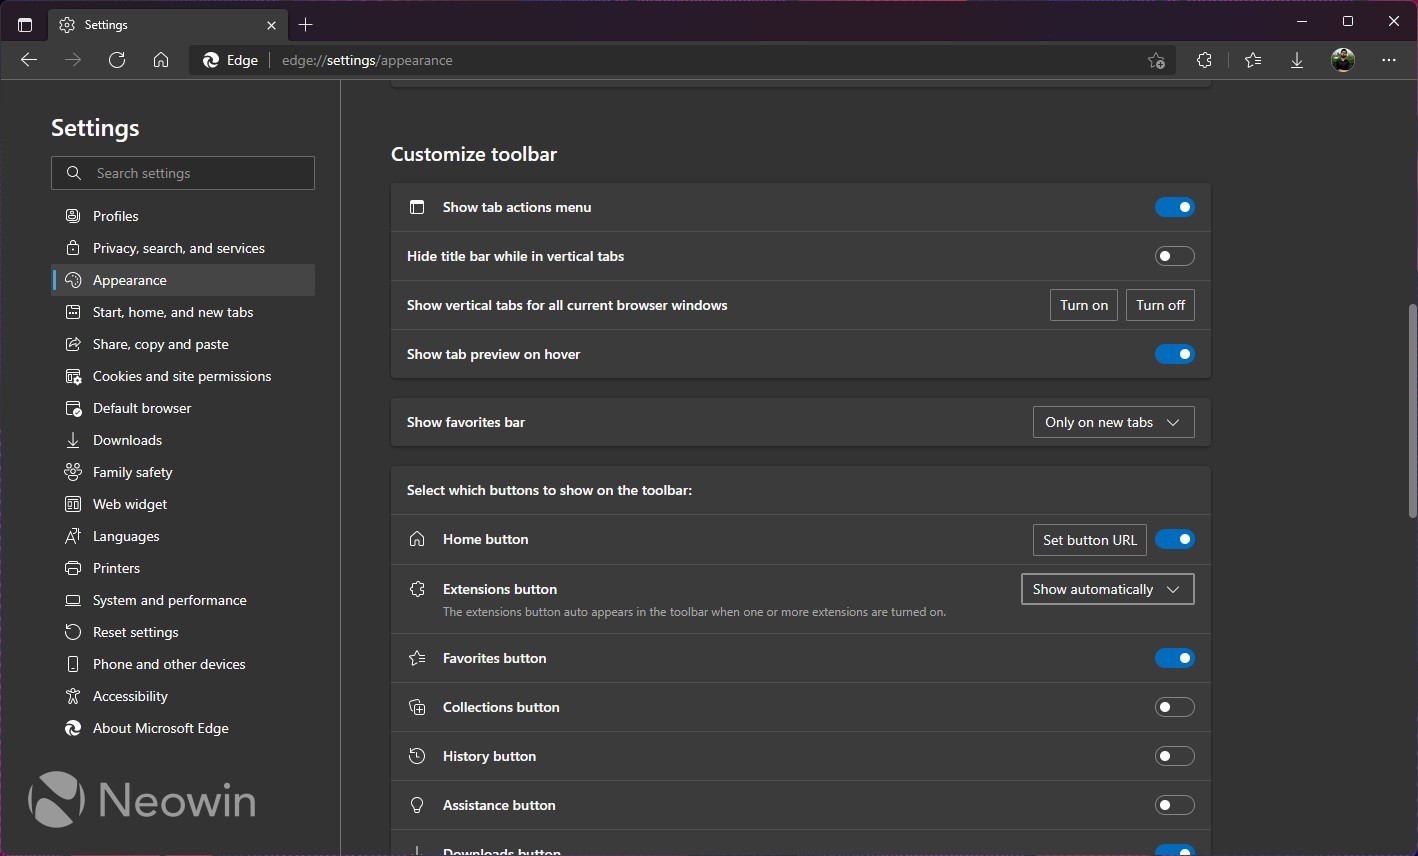Click inside the Search settings field
Image resolution: width=1418 pixels, height=856 pixels.
[183, 173]
